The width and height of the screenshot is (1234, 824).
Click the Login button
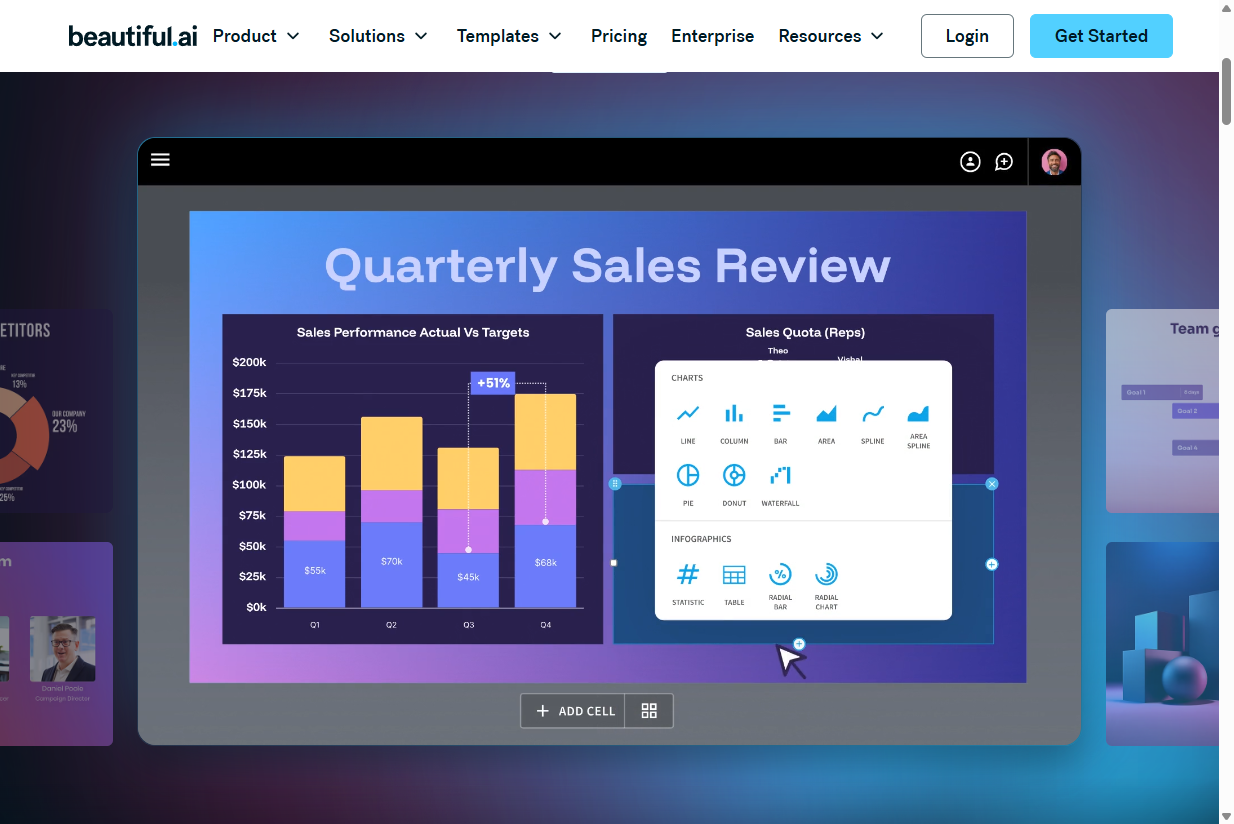click(x=967, y=36)
